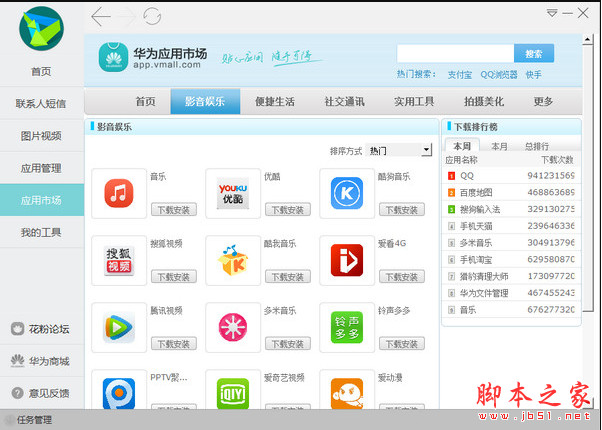Open 应用管理 in sidebar
602x430 pixels.
pyautogui.click(x=41, y=168)
